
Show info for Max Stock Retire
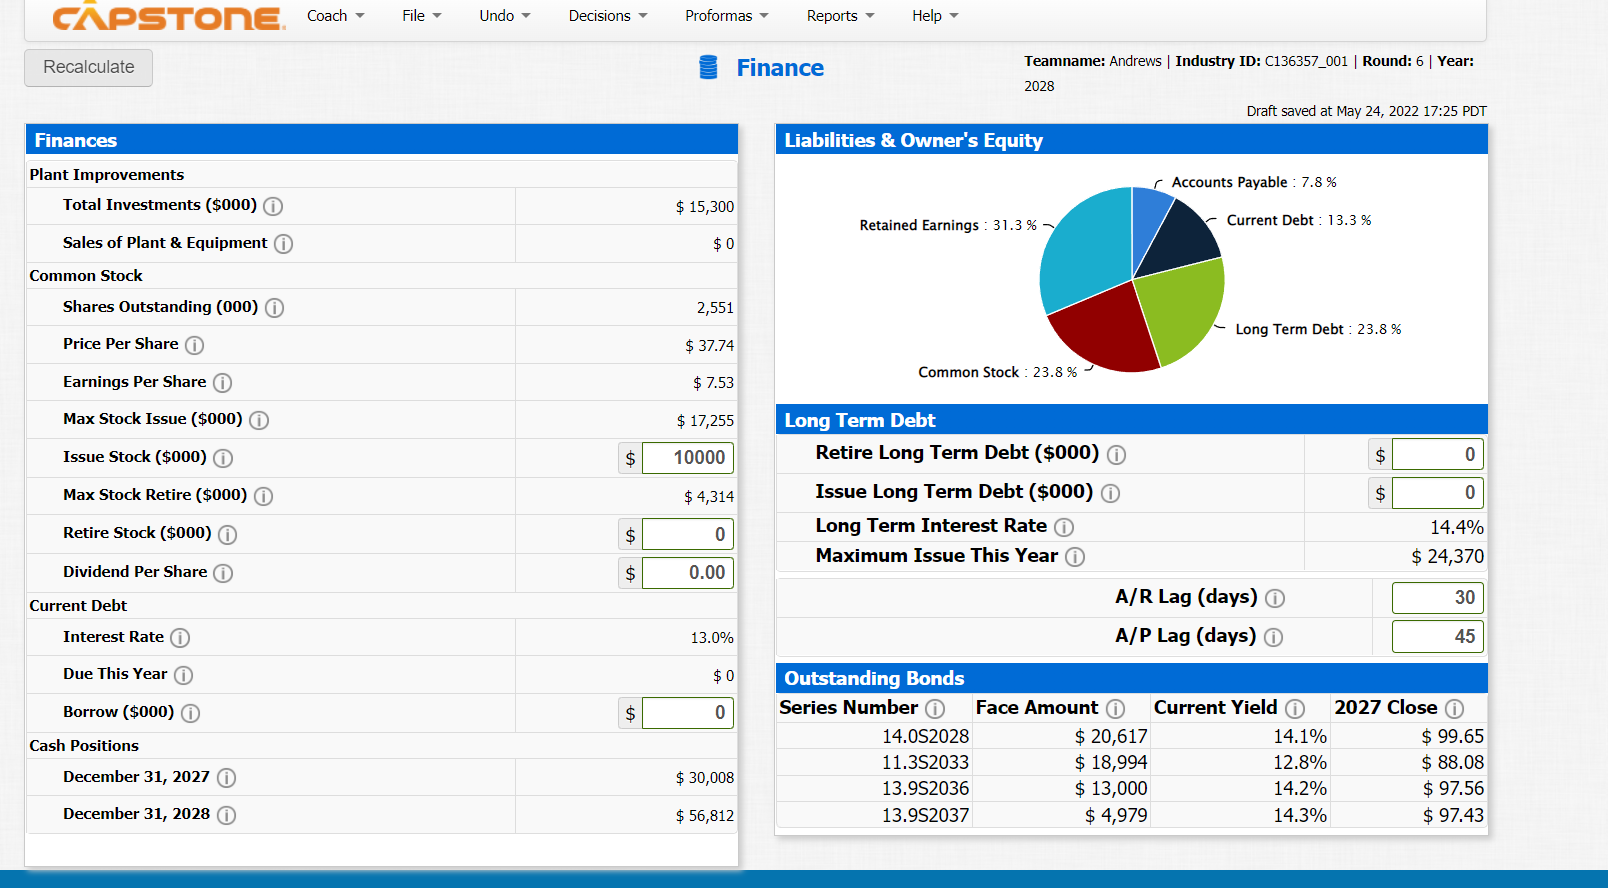coord(264,496)
